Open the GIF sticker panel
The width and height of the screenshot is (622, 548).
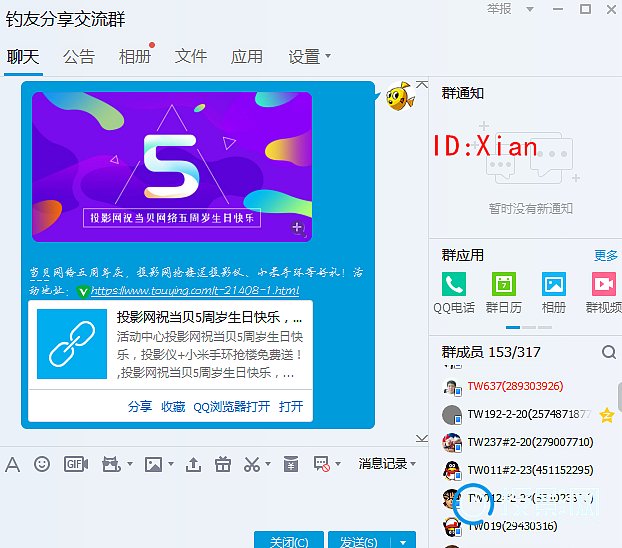pyautogui.click(x=76, y=464)
